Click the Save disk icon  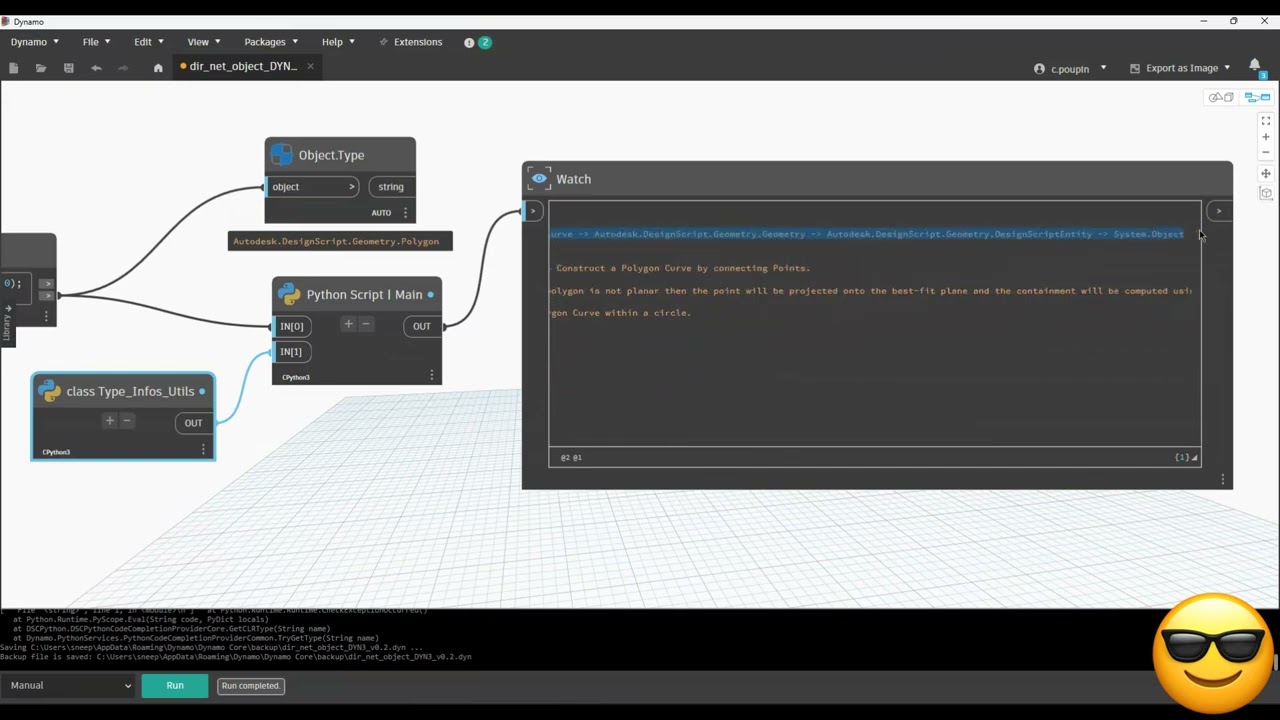(69, 68)
